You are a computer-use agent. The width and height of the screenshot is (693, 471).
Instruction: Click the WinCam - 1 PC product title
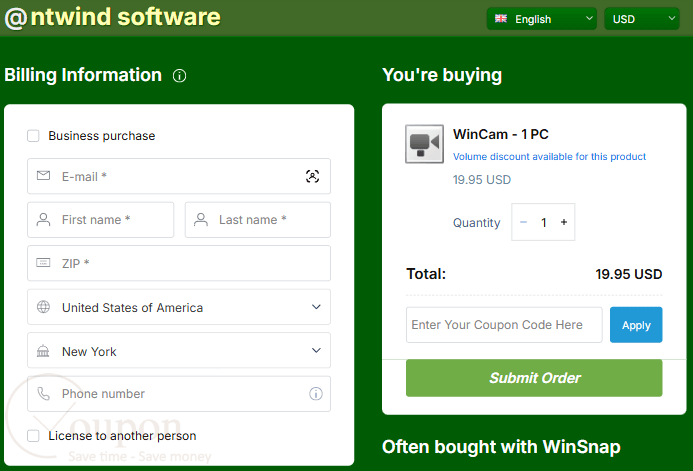point(501,134)
